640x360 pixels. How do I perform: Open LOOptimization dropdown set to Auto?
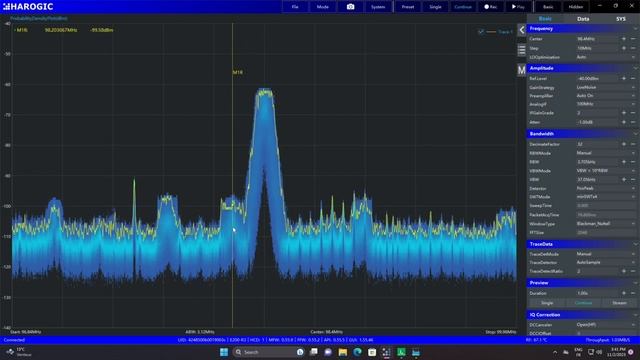click(606, 57)
